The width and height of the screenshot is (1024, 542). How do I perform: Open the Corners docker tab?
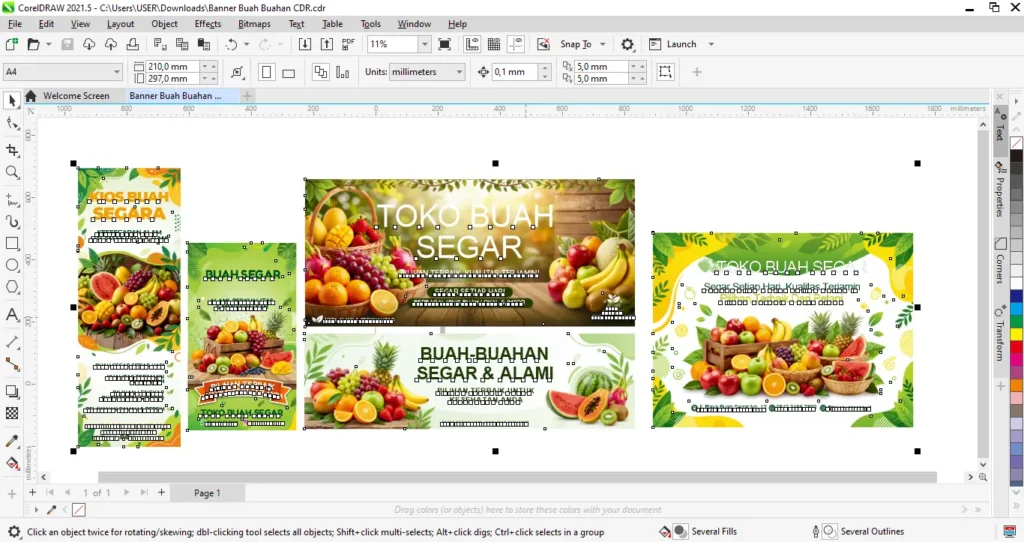click(x=1000, y=261)
